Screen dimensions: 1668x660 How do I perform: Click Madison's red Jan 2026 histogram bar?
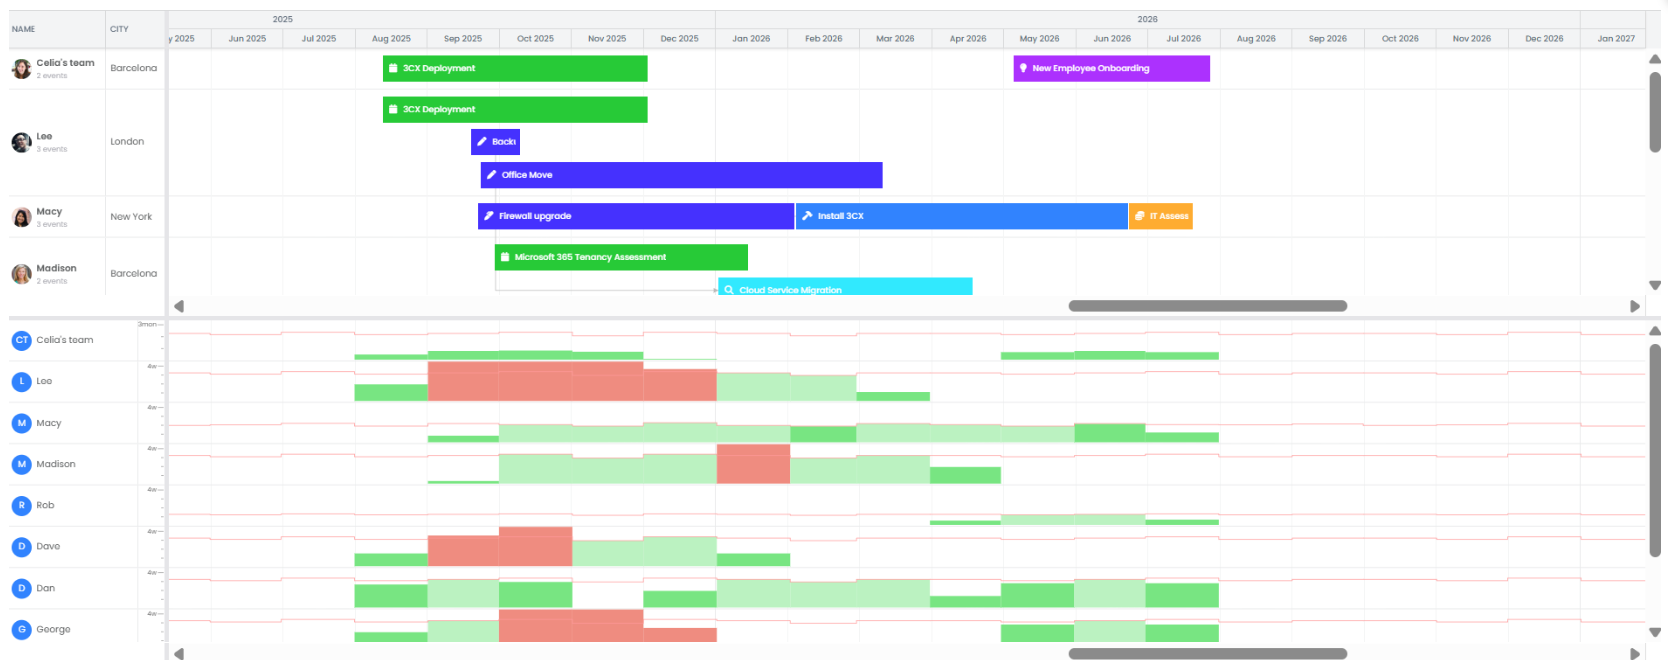pyautogui.click(x=753, y=464)
